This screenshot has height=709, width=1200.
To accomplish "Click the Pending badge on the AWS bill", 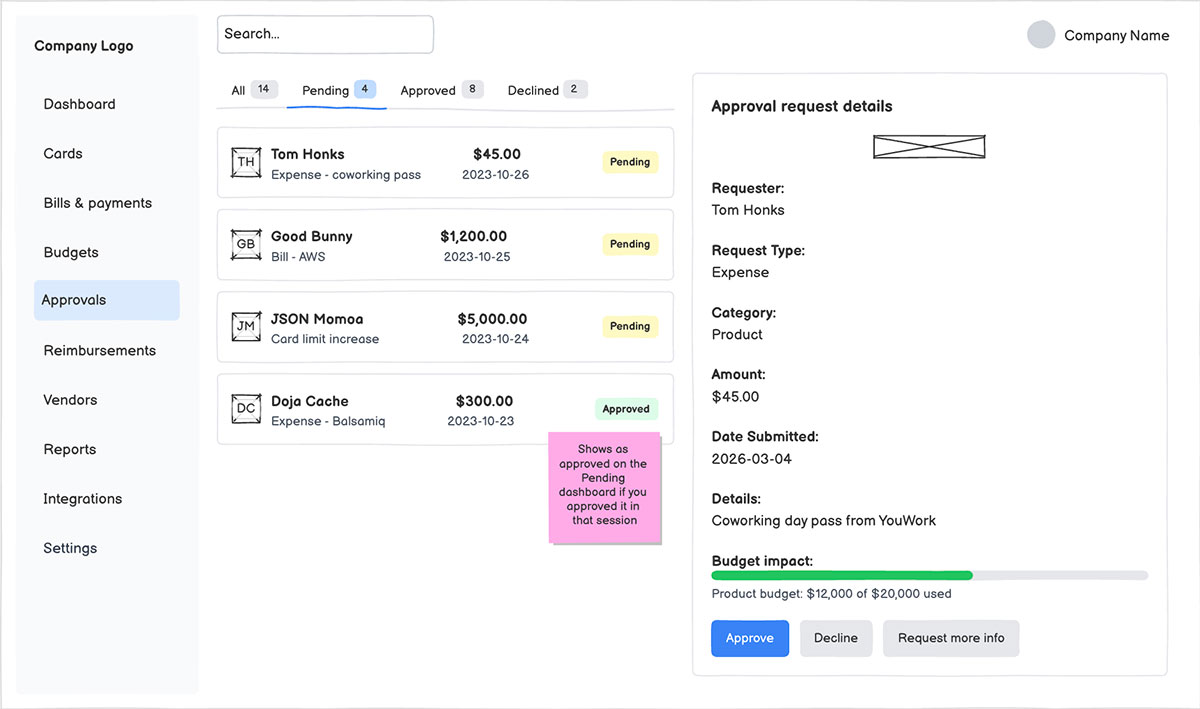I will pyautogui.click(x=630, y=244).
